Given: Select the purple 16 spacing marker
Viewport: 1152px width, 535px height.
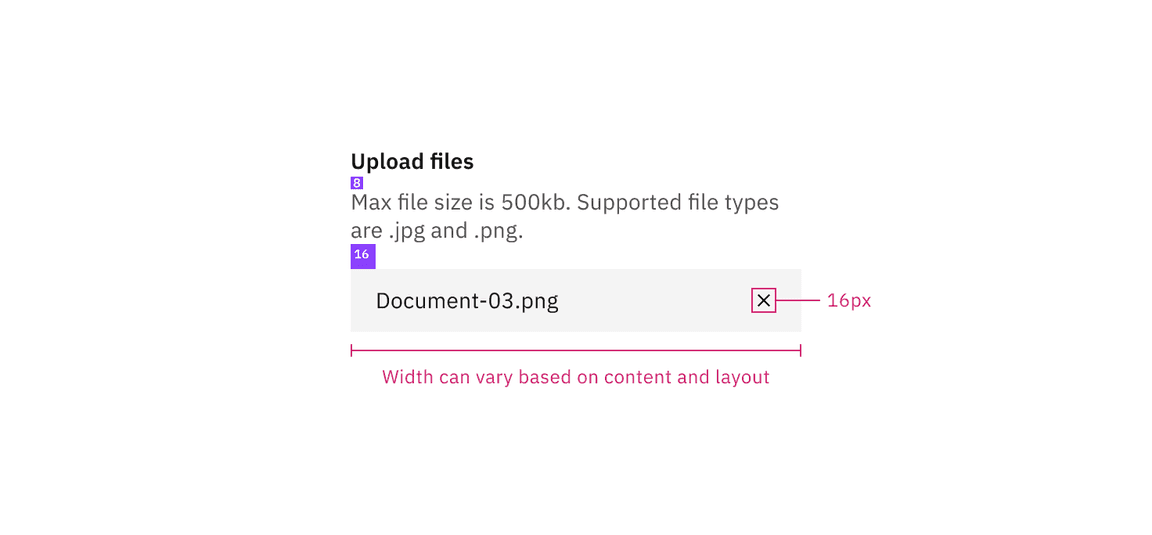Looking at the screenshot, I should (362, 256).
